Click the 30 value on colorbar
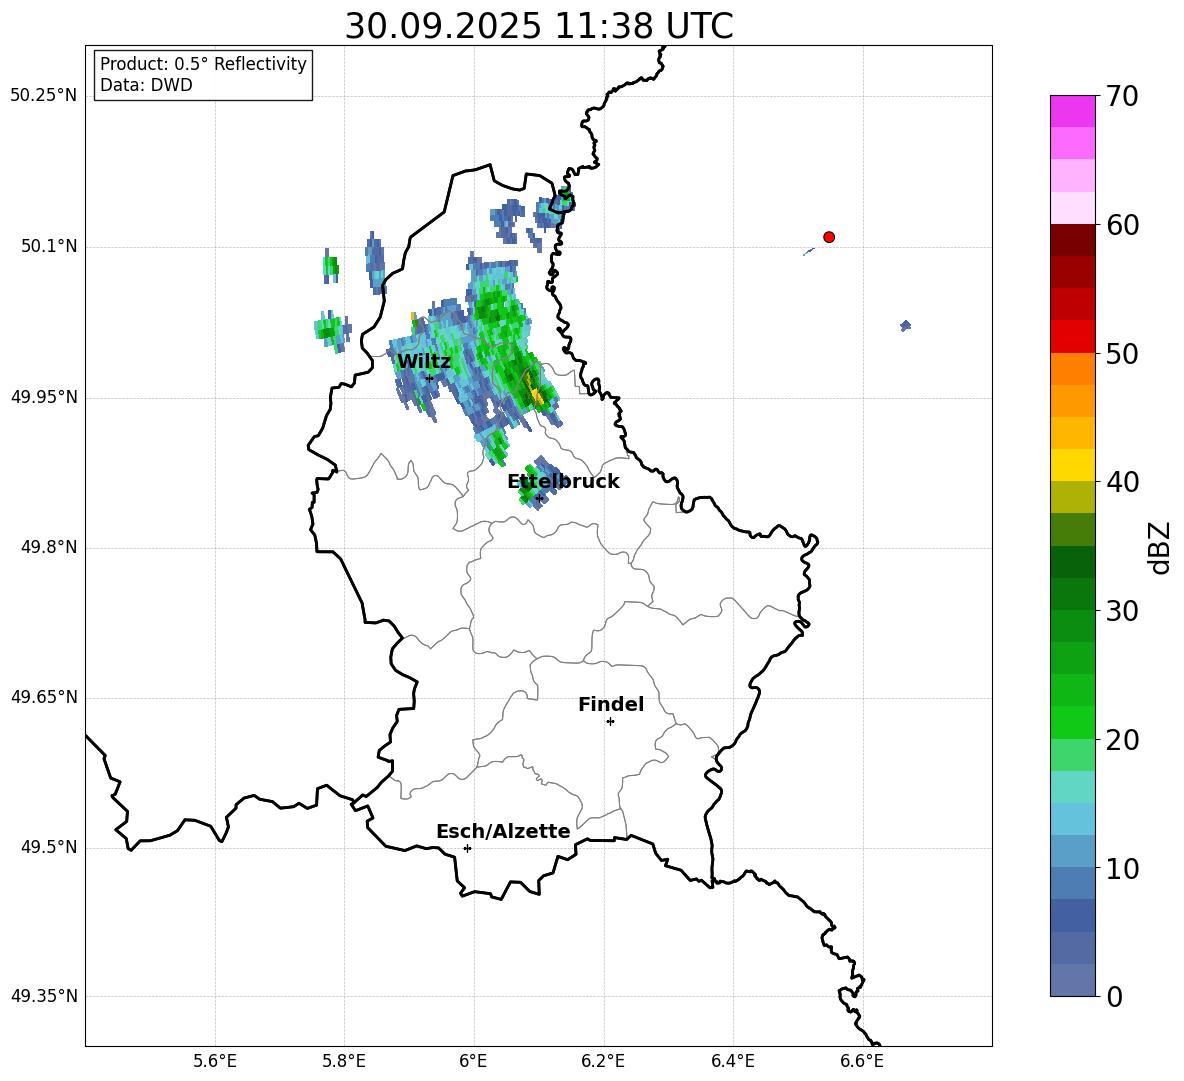 [x=1123, y=611]
